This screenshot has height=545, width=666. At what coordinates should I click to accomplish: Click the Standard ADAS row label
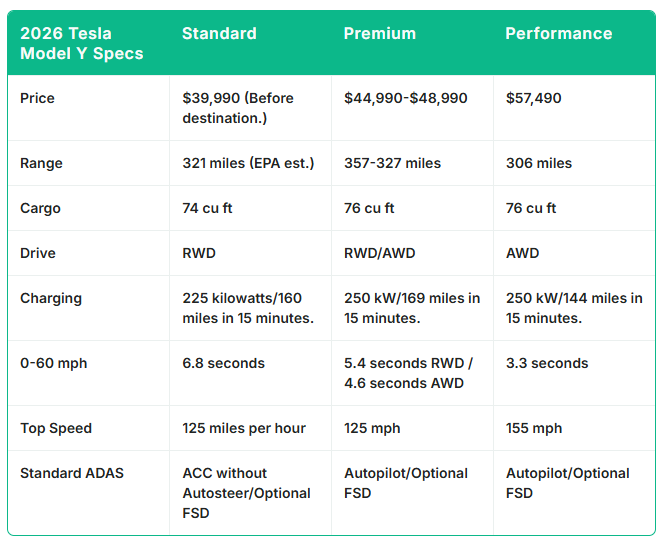coord(72,473)
